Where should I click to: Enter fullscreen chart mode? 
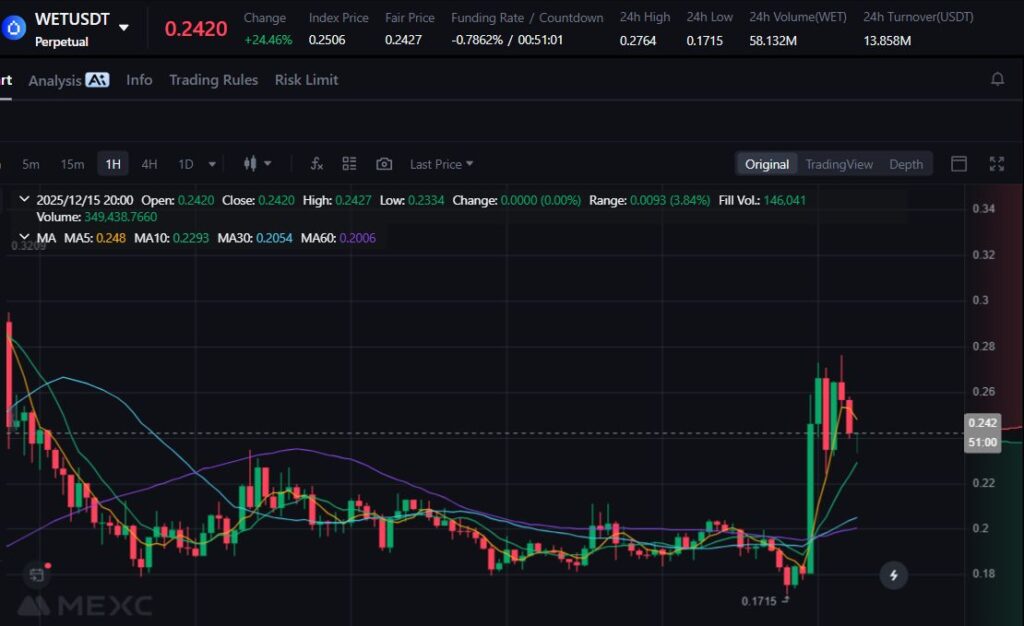click(x=996, y=164)
